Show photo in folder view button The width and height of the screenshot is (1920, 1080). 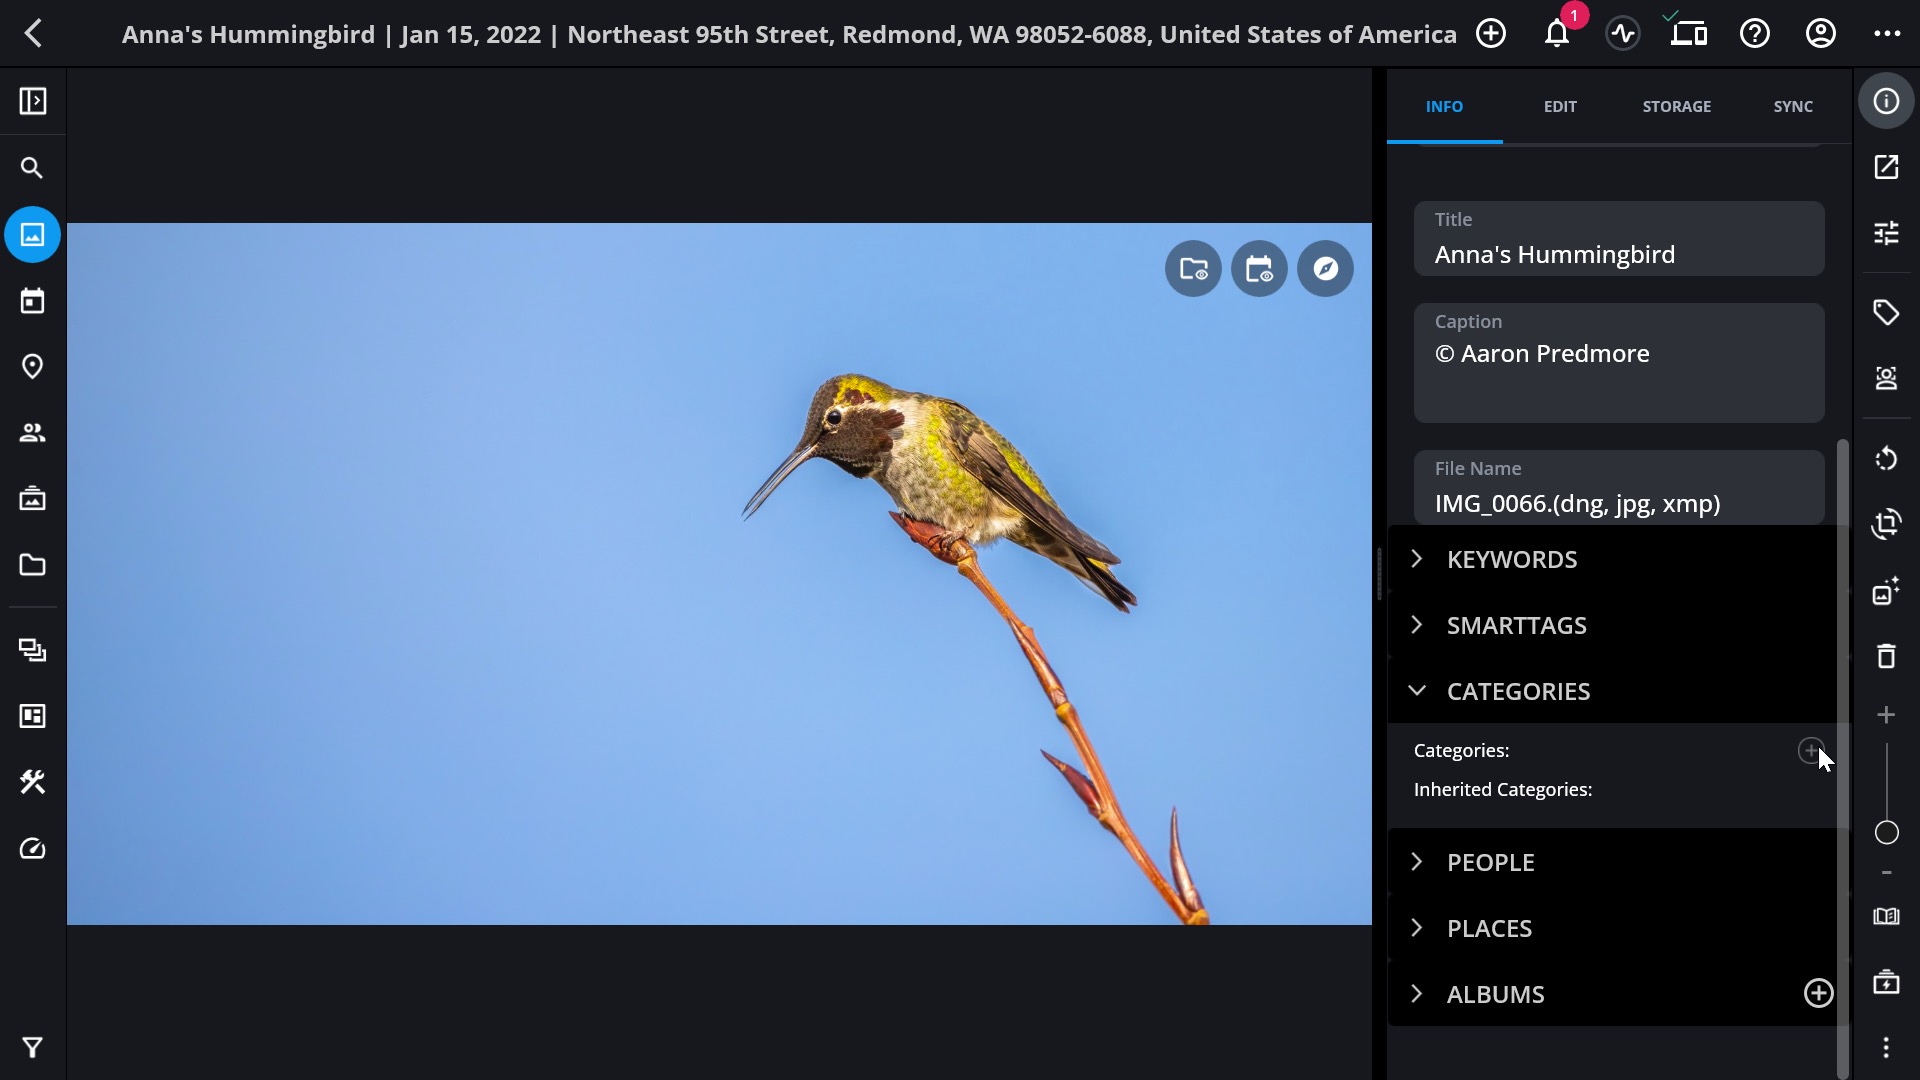[1193, 269]
